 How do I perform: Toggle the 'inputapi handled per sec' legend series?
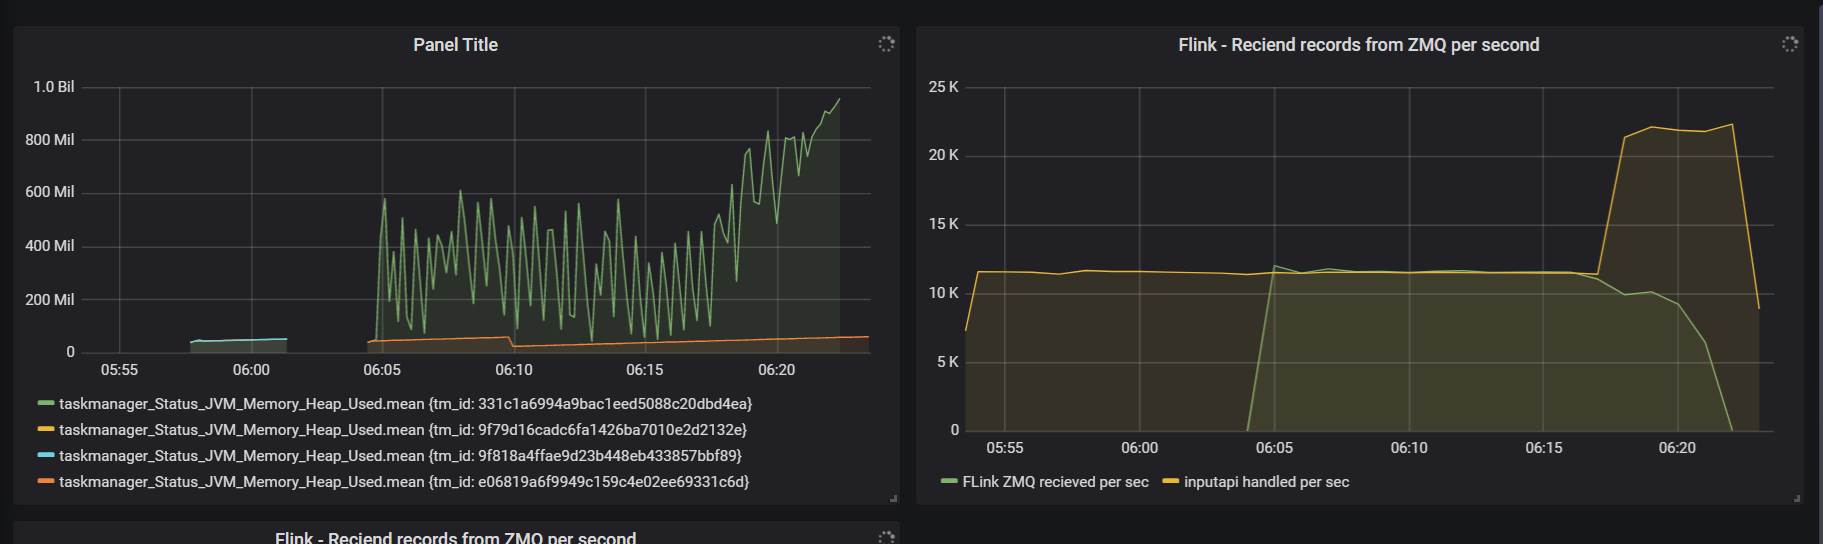click(x=1266, y=482)
